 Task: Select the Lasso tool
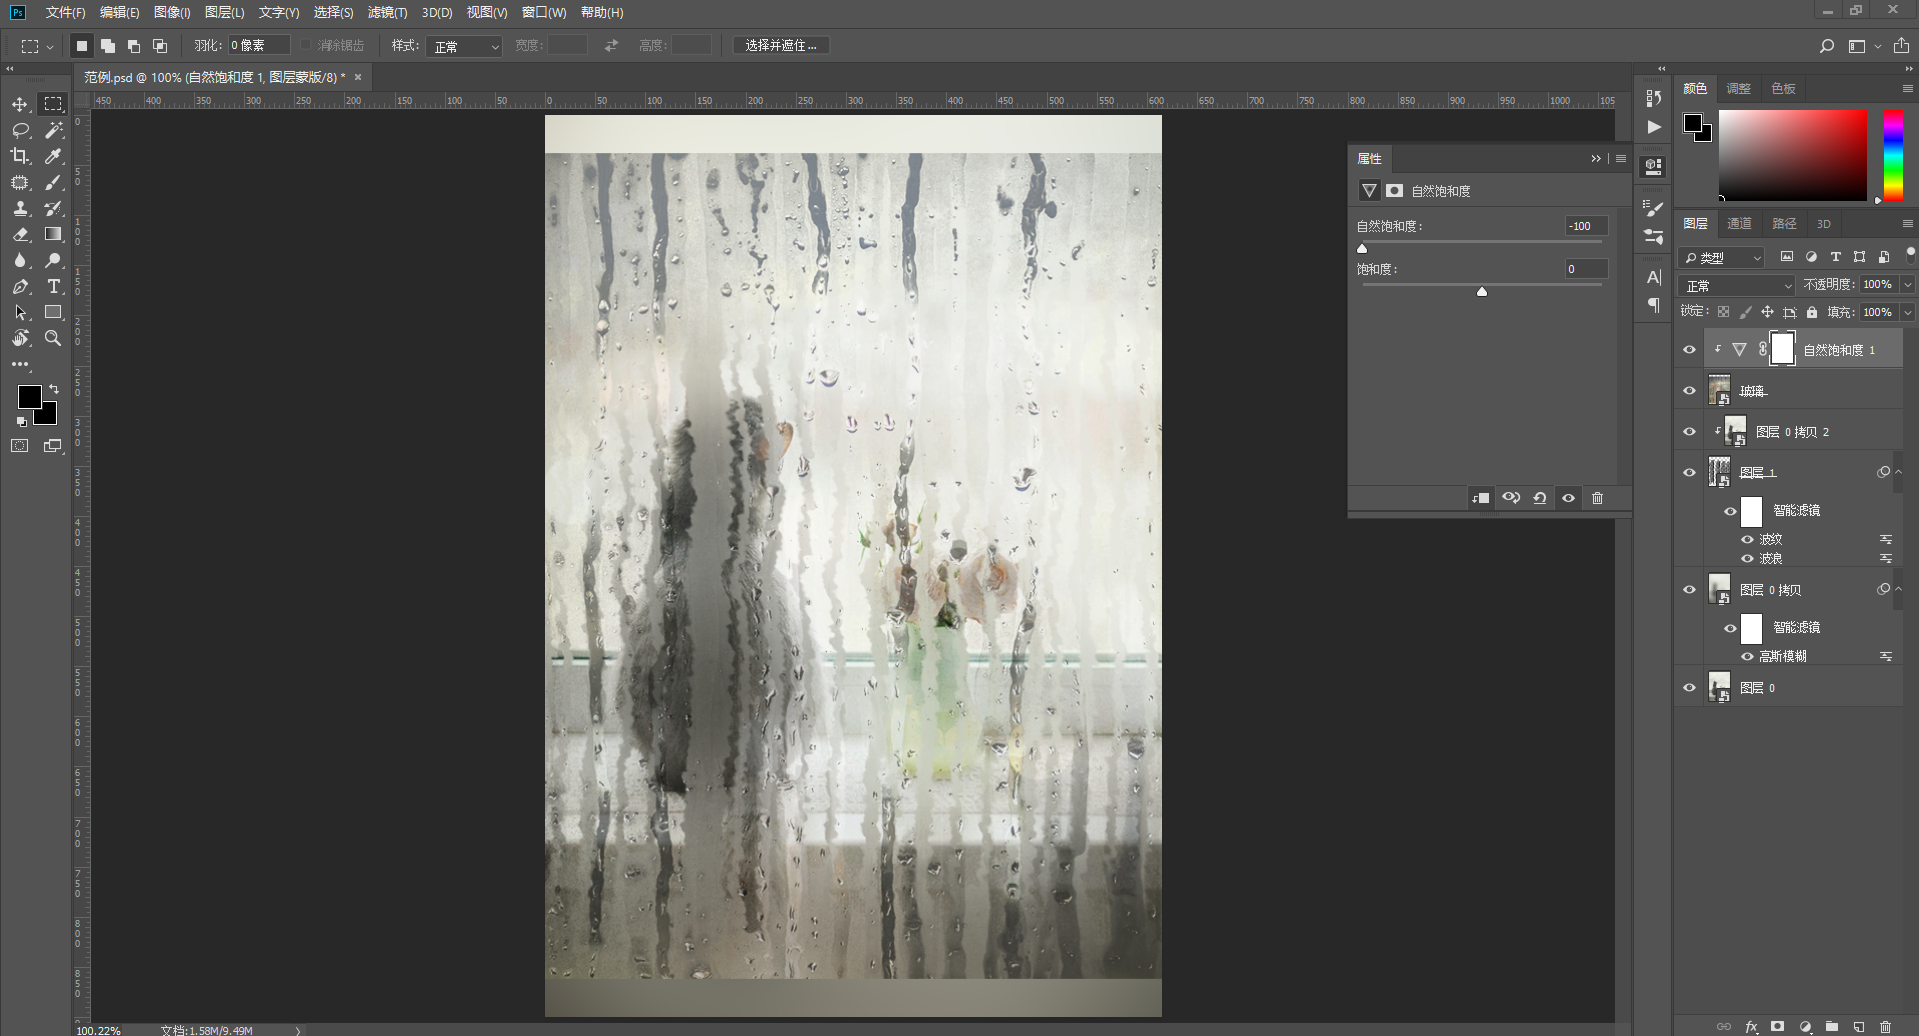pyautogui.click(x=20, y=130)
